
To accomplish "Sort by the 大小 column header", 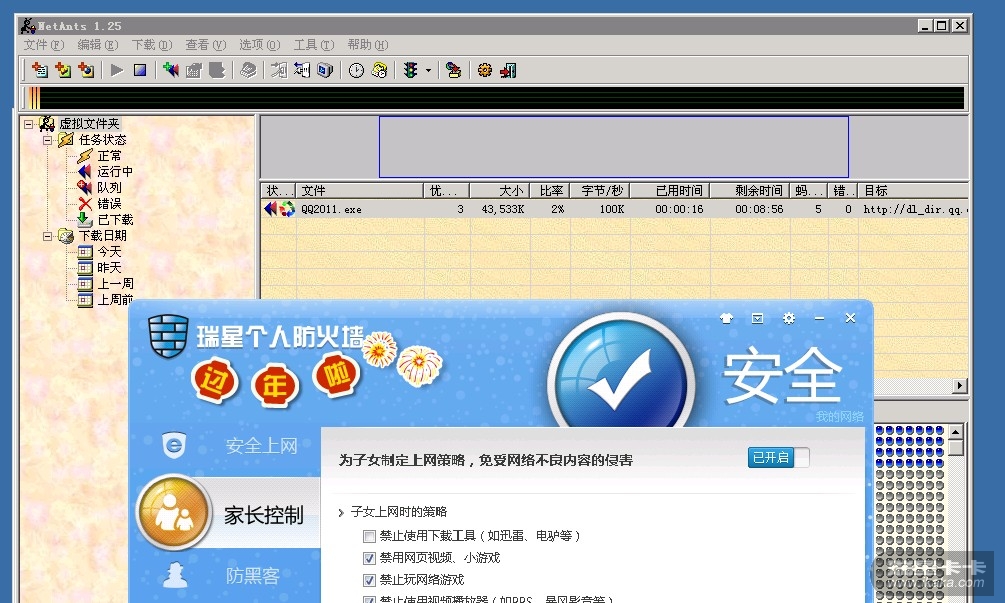I will click(x=499, y=190).
